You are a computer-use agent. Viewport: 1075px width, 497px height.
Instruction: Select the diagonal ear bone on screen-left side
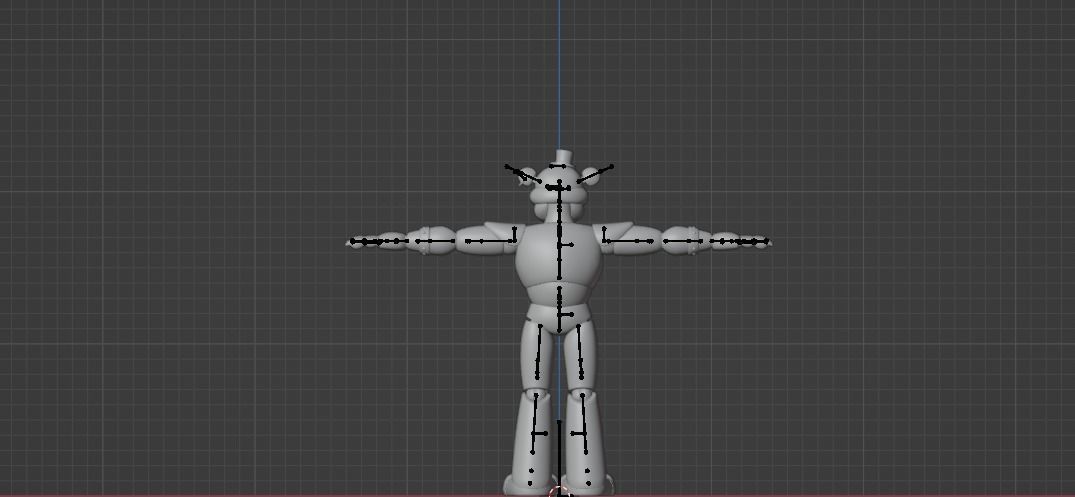tap(523, 174)
